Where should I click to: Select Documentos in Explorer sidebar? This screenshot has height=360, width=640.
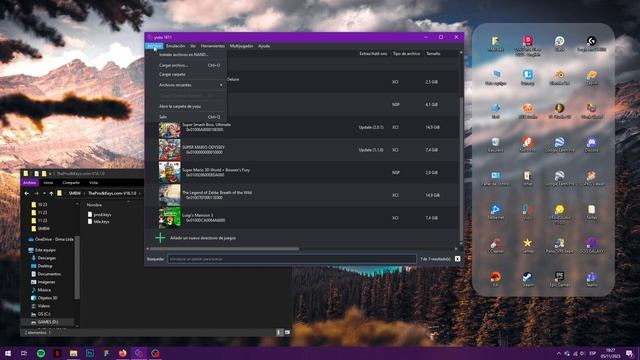click(46, 274)
